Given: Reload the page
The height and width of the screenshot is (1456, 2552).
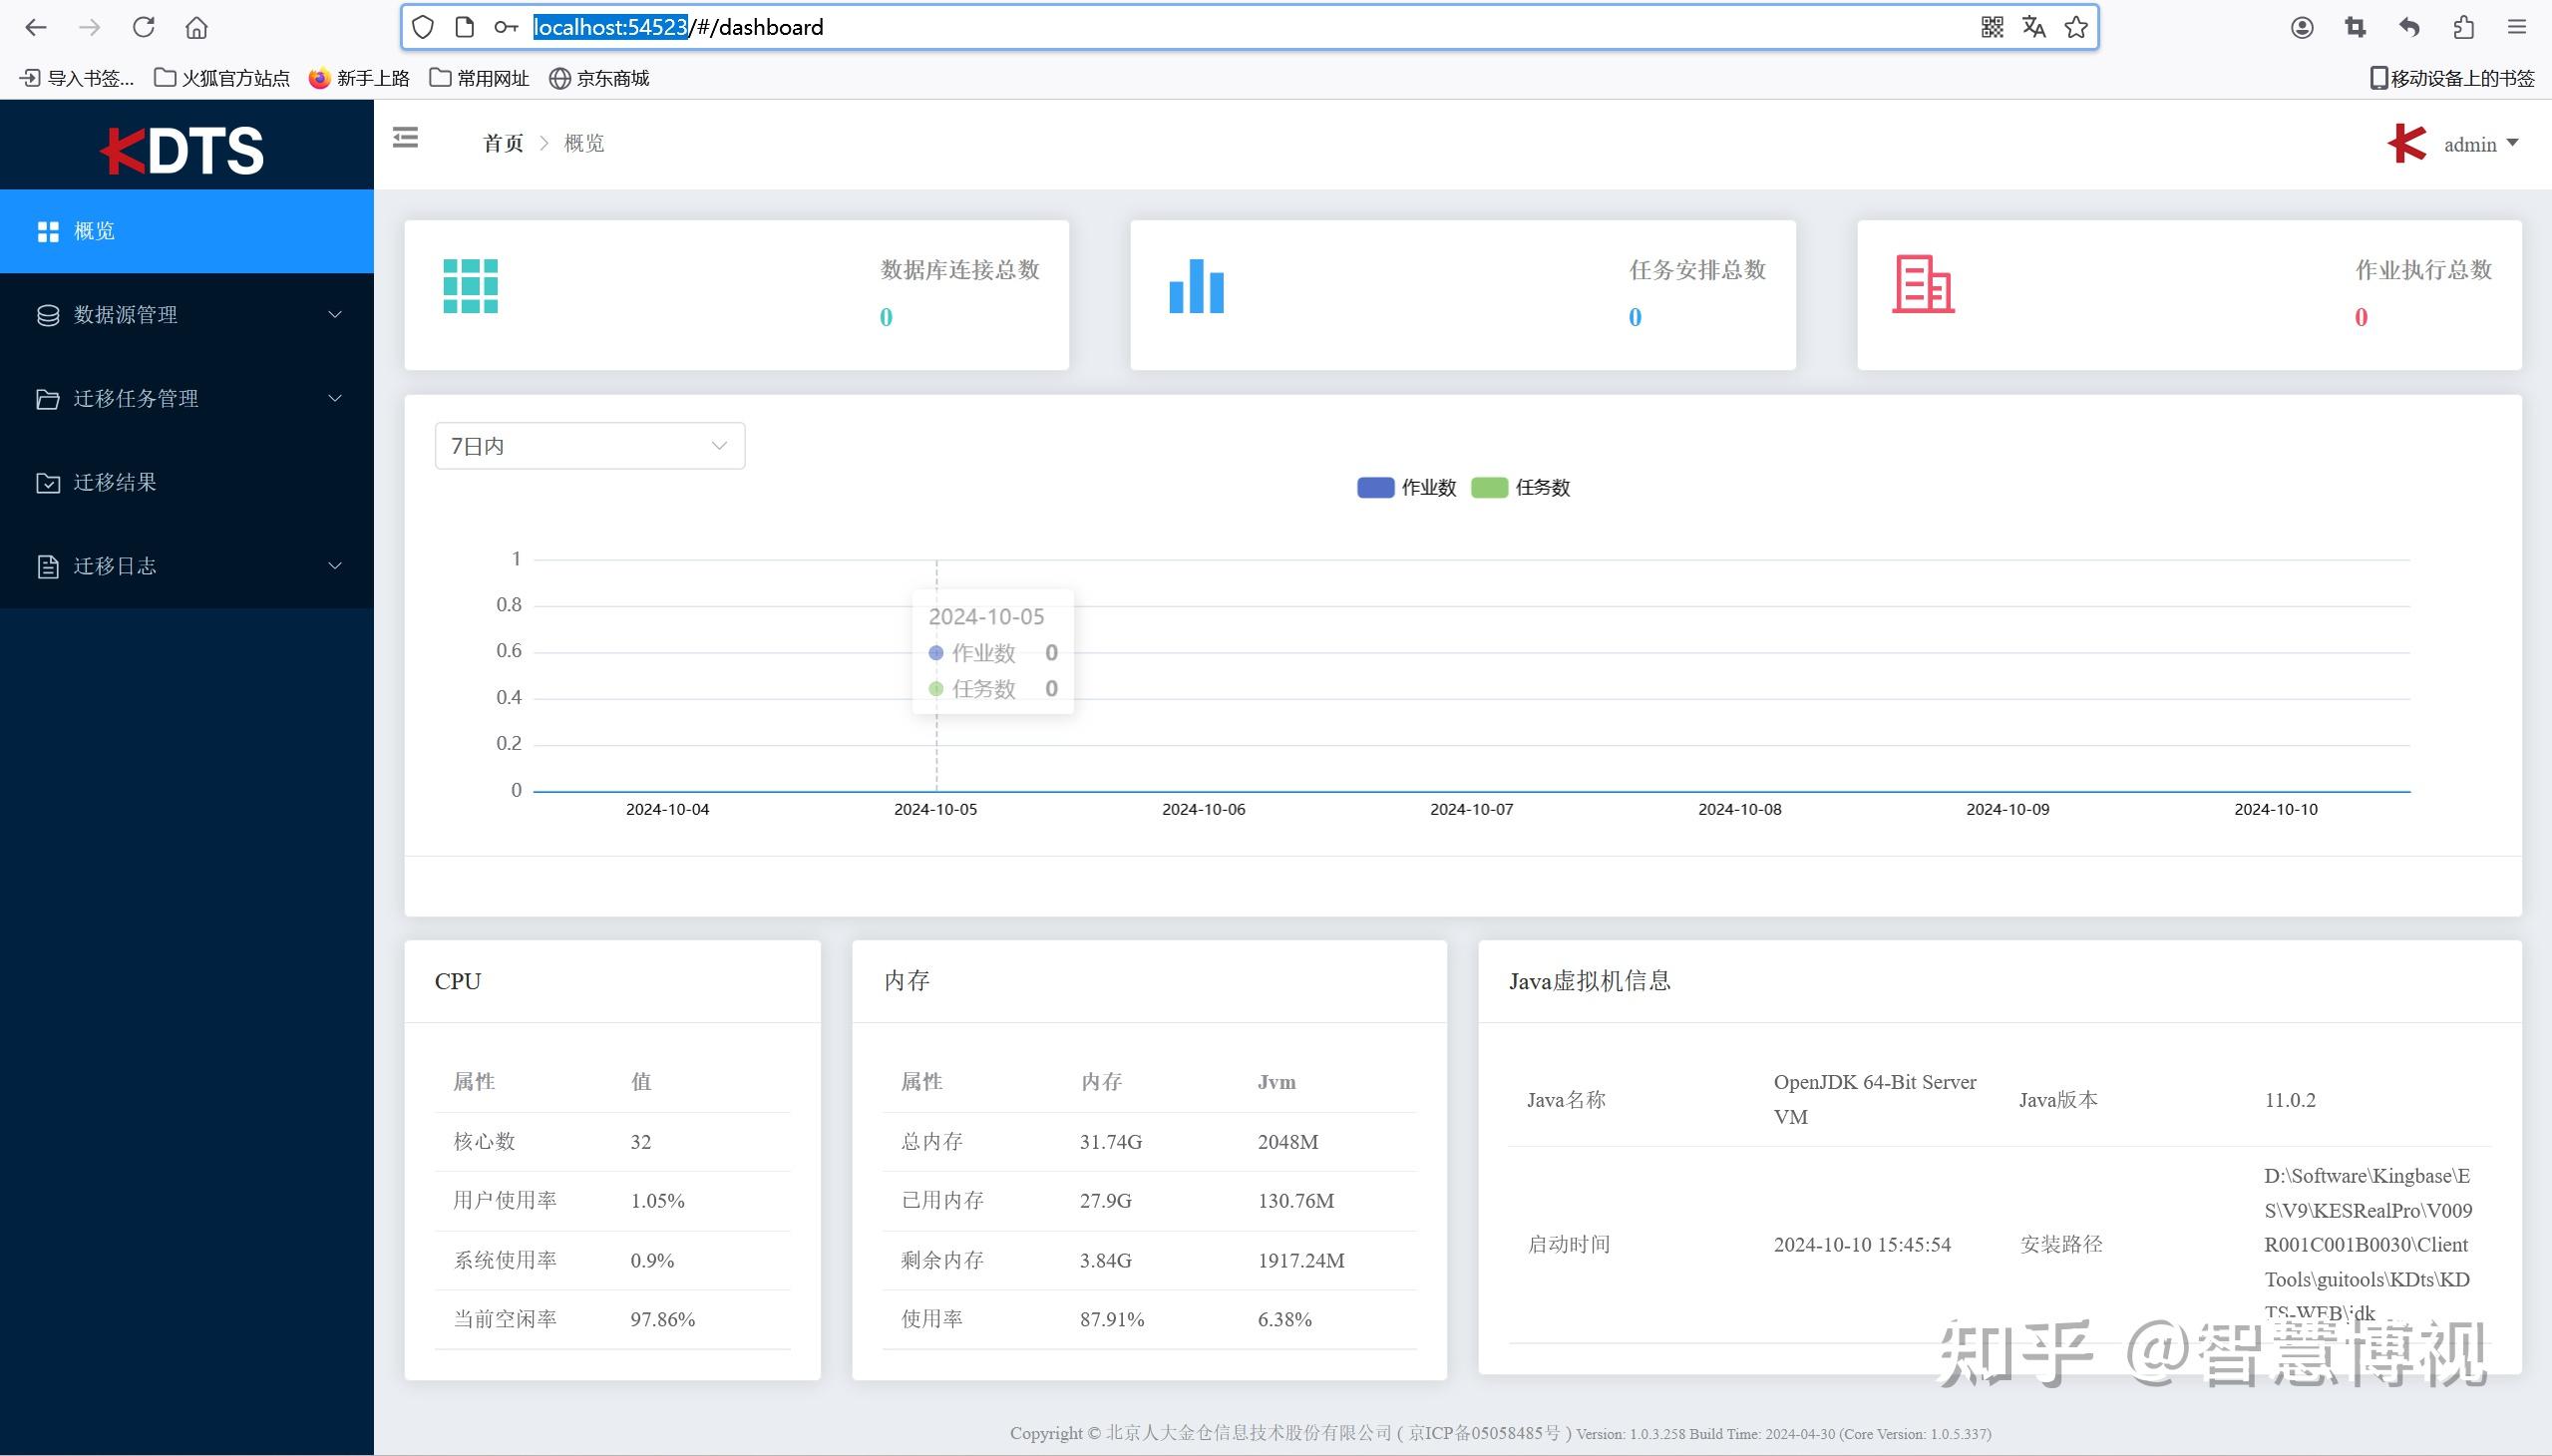Looking at the screenshot, I should pyautogui.click(x=143, y=27).
